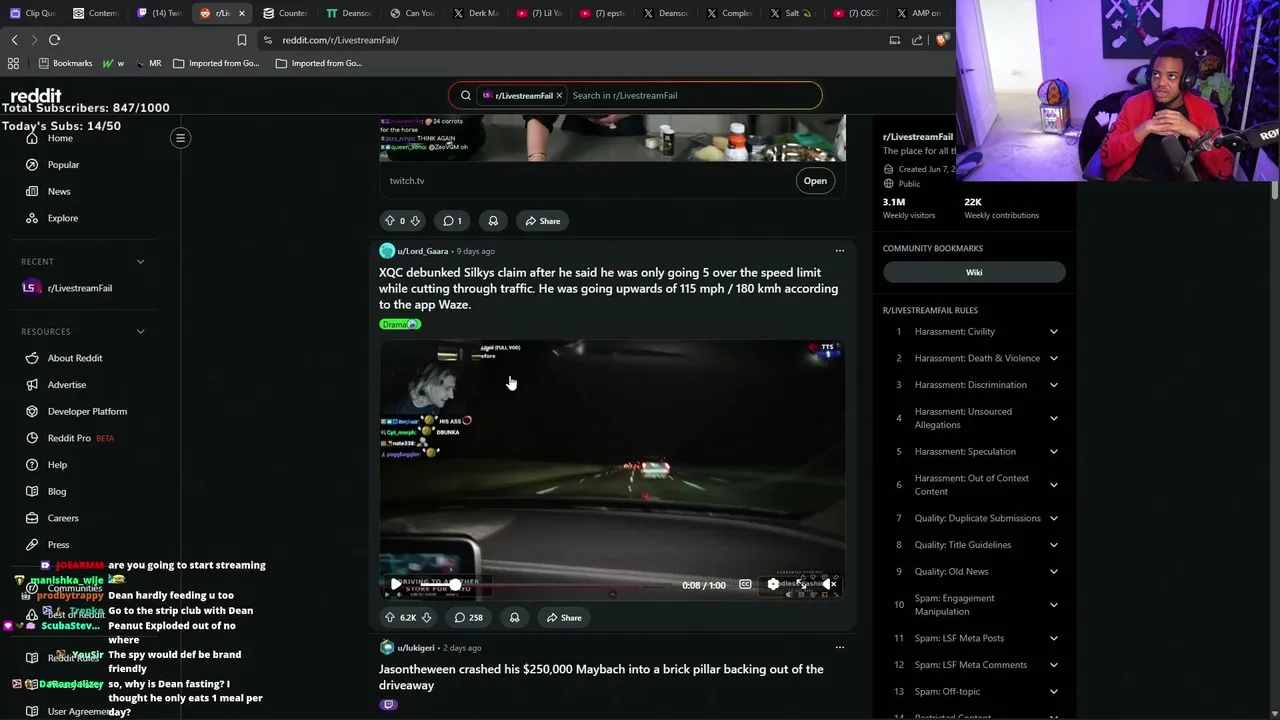Open About Reddit link
This screenshot has height=720, width=1280.
click(x=74, y=358)
